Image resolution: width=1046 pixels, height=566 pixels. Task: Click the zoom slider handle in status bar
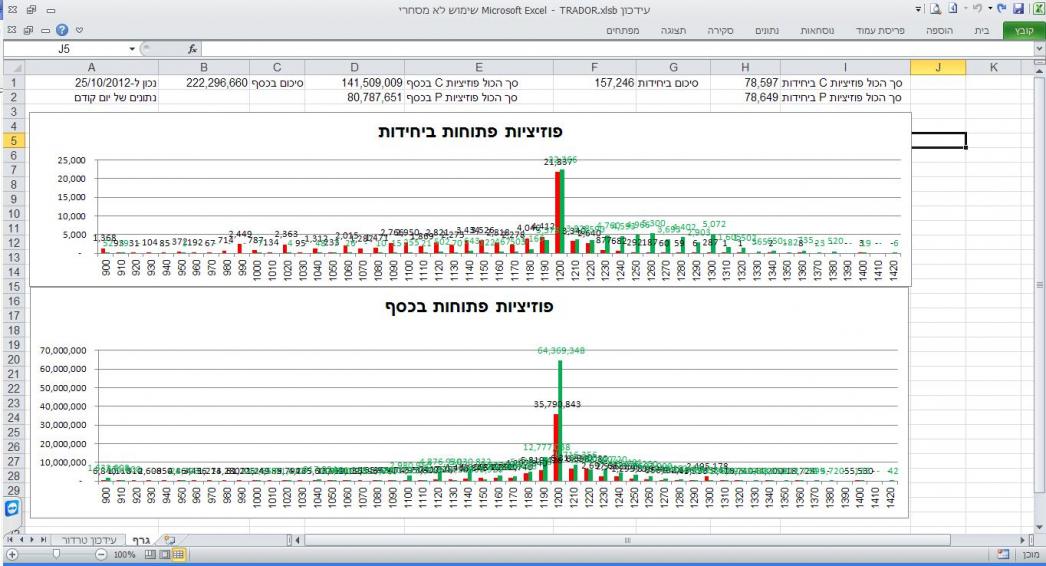point(57,554)
